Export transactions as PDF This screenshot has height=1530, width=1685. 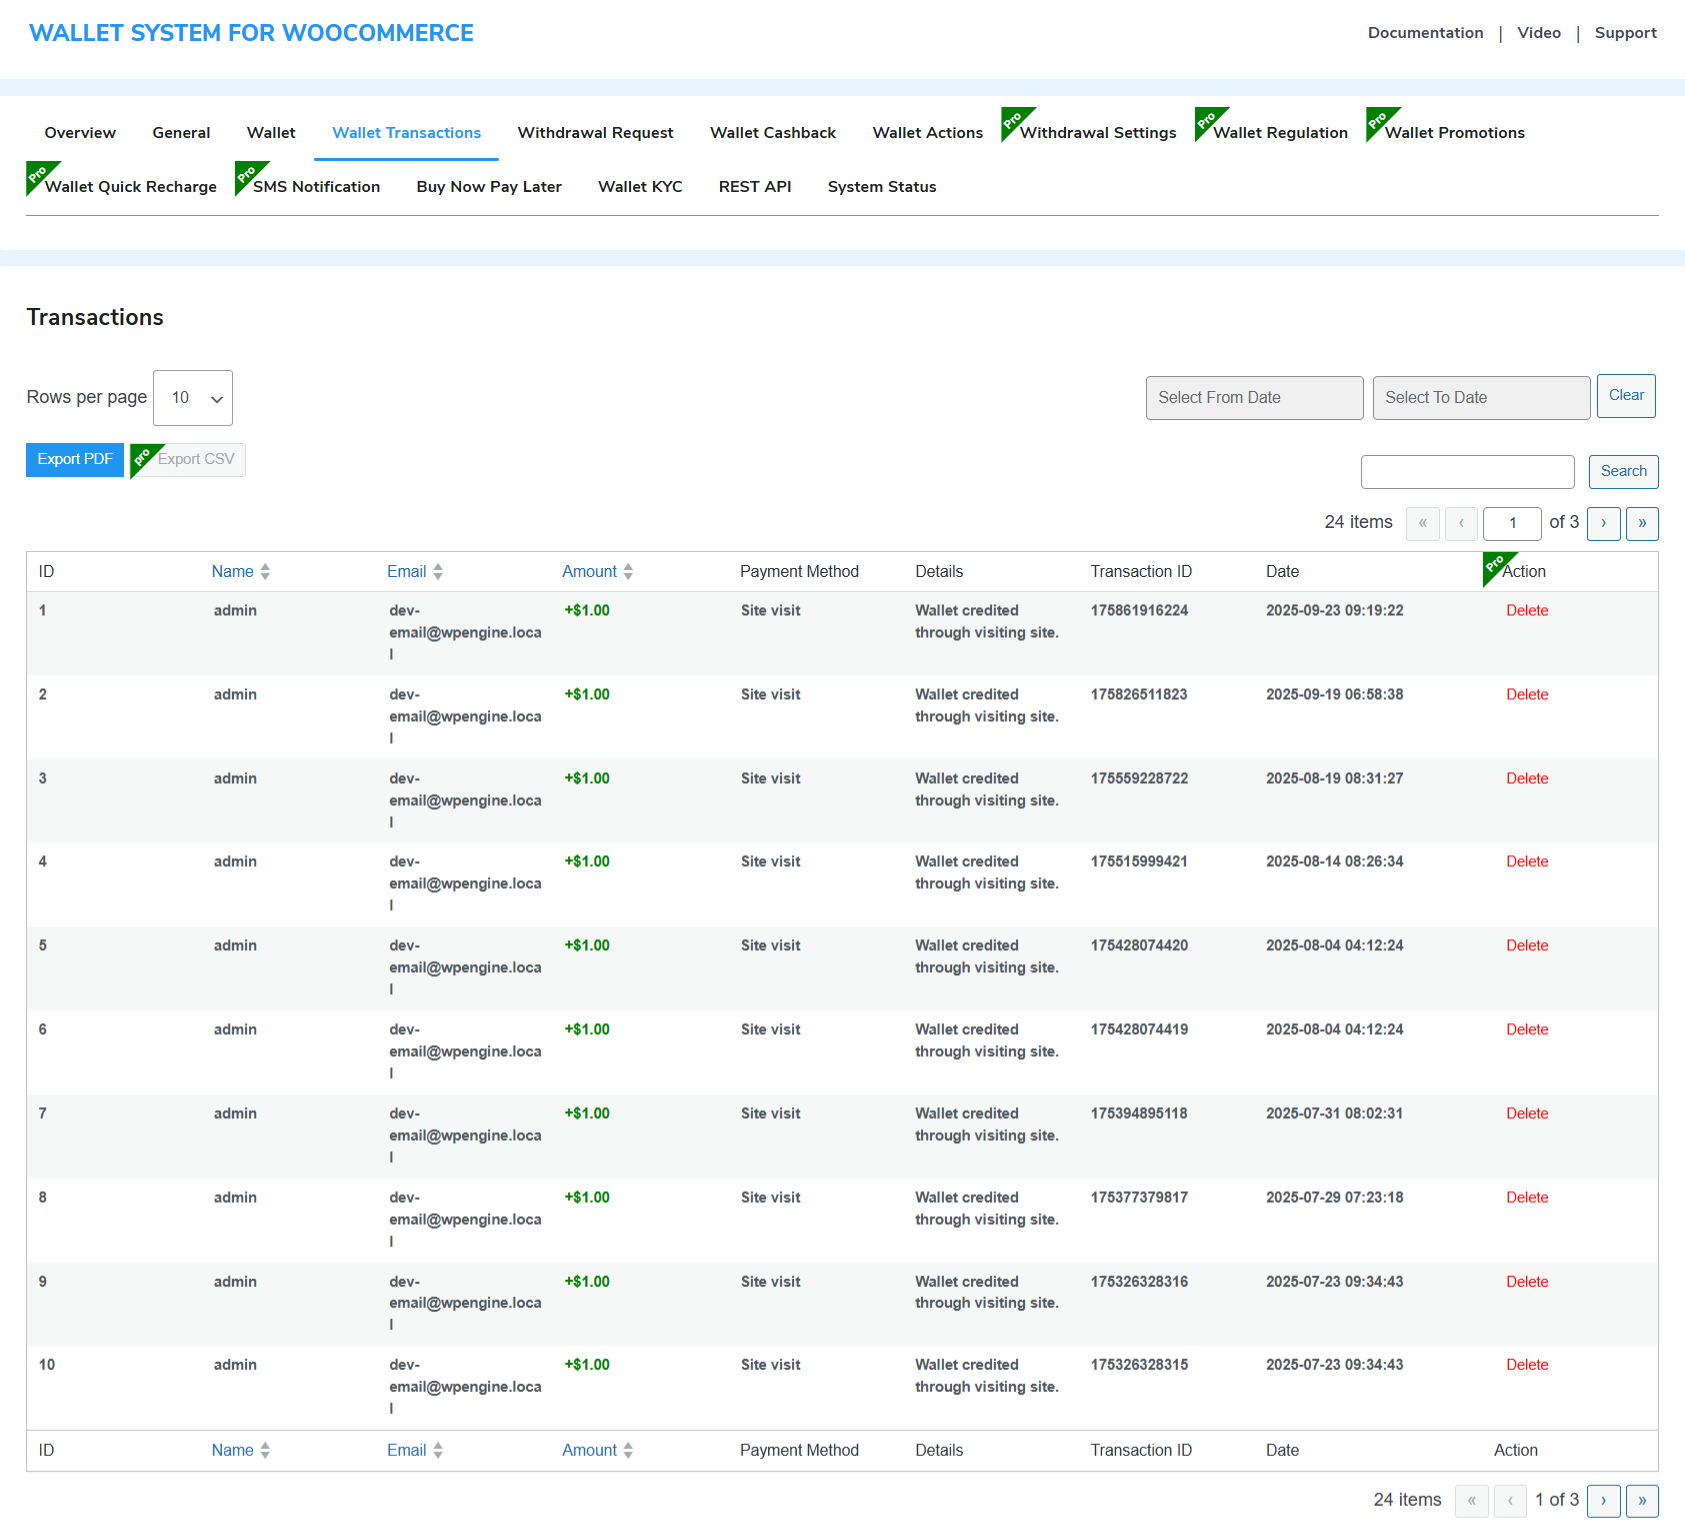[74, 459]
